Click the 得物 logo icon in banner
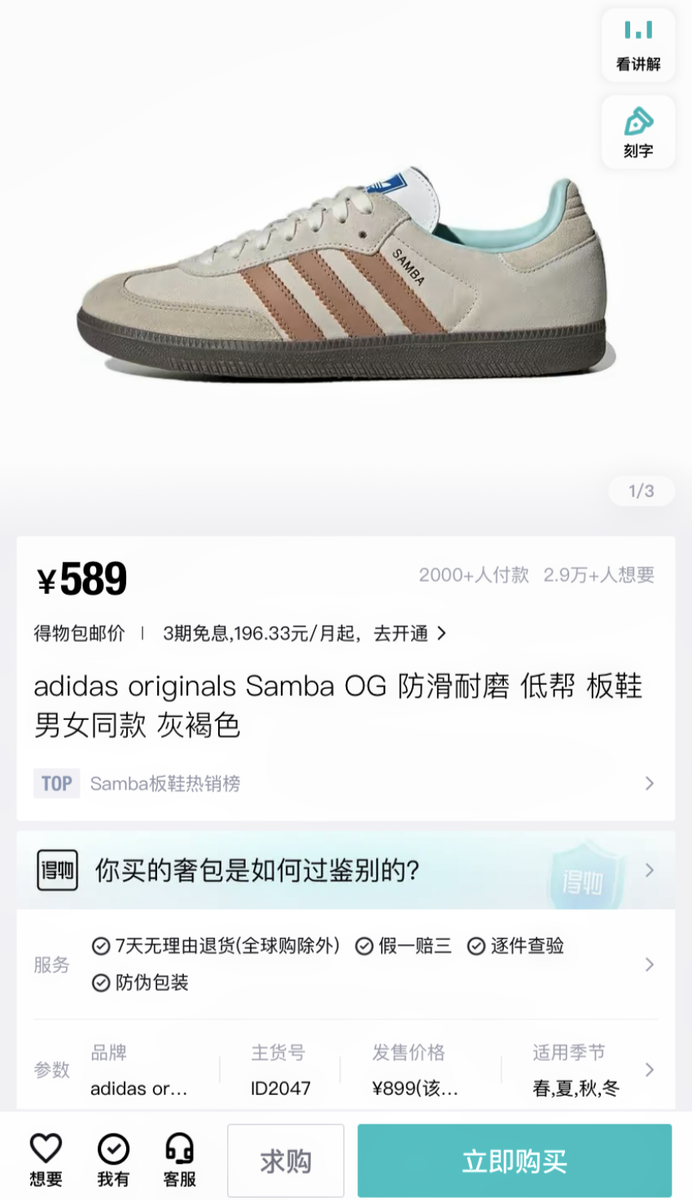This screenshot has height=1200, width=692. 57,870
